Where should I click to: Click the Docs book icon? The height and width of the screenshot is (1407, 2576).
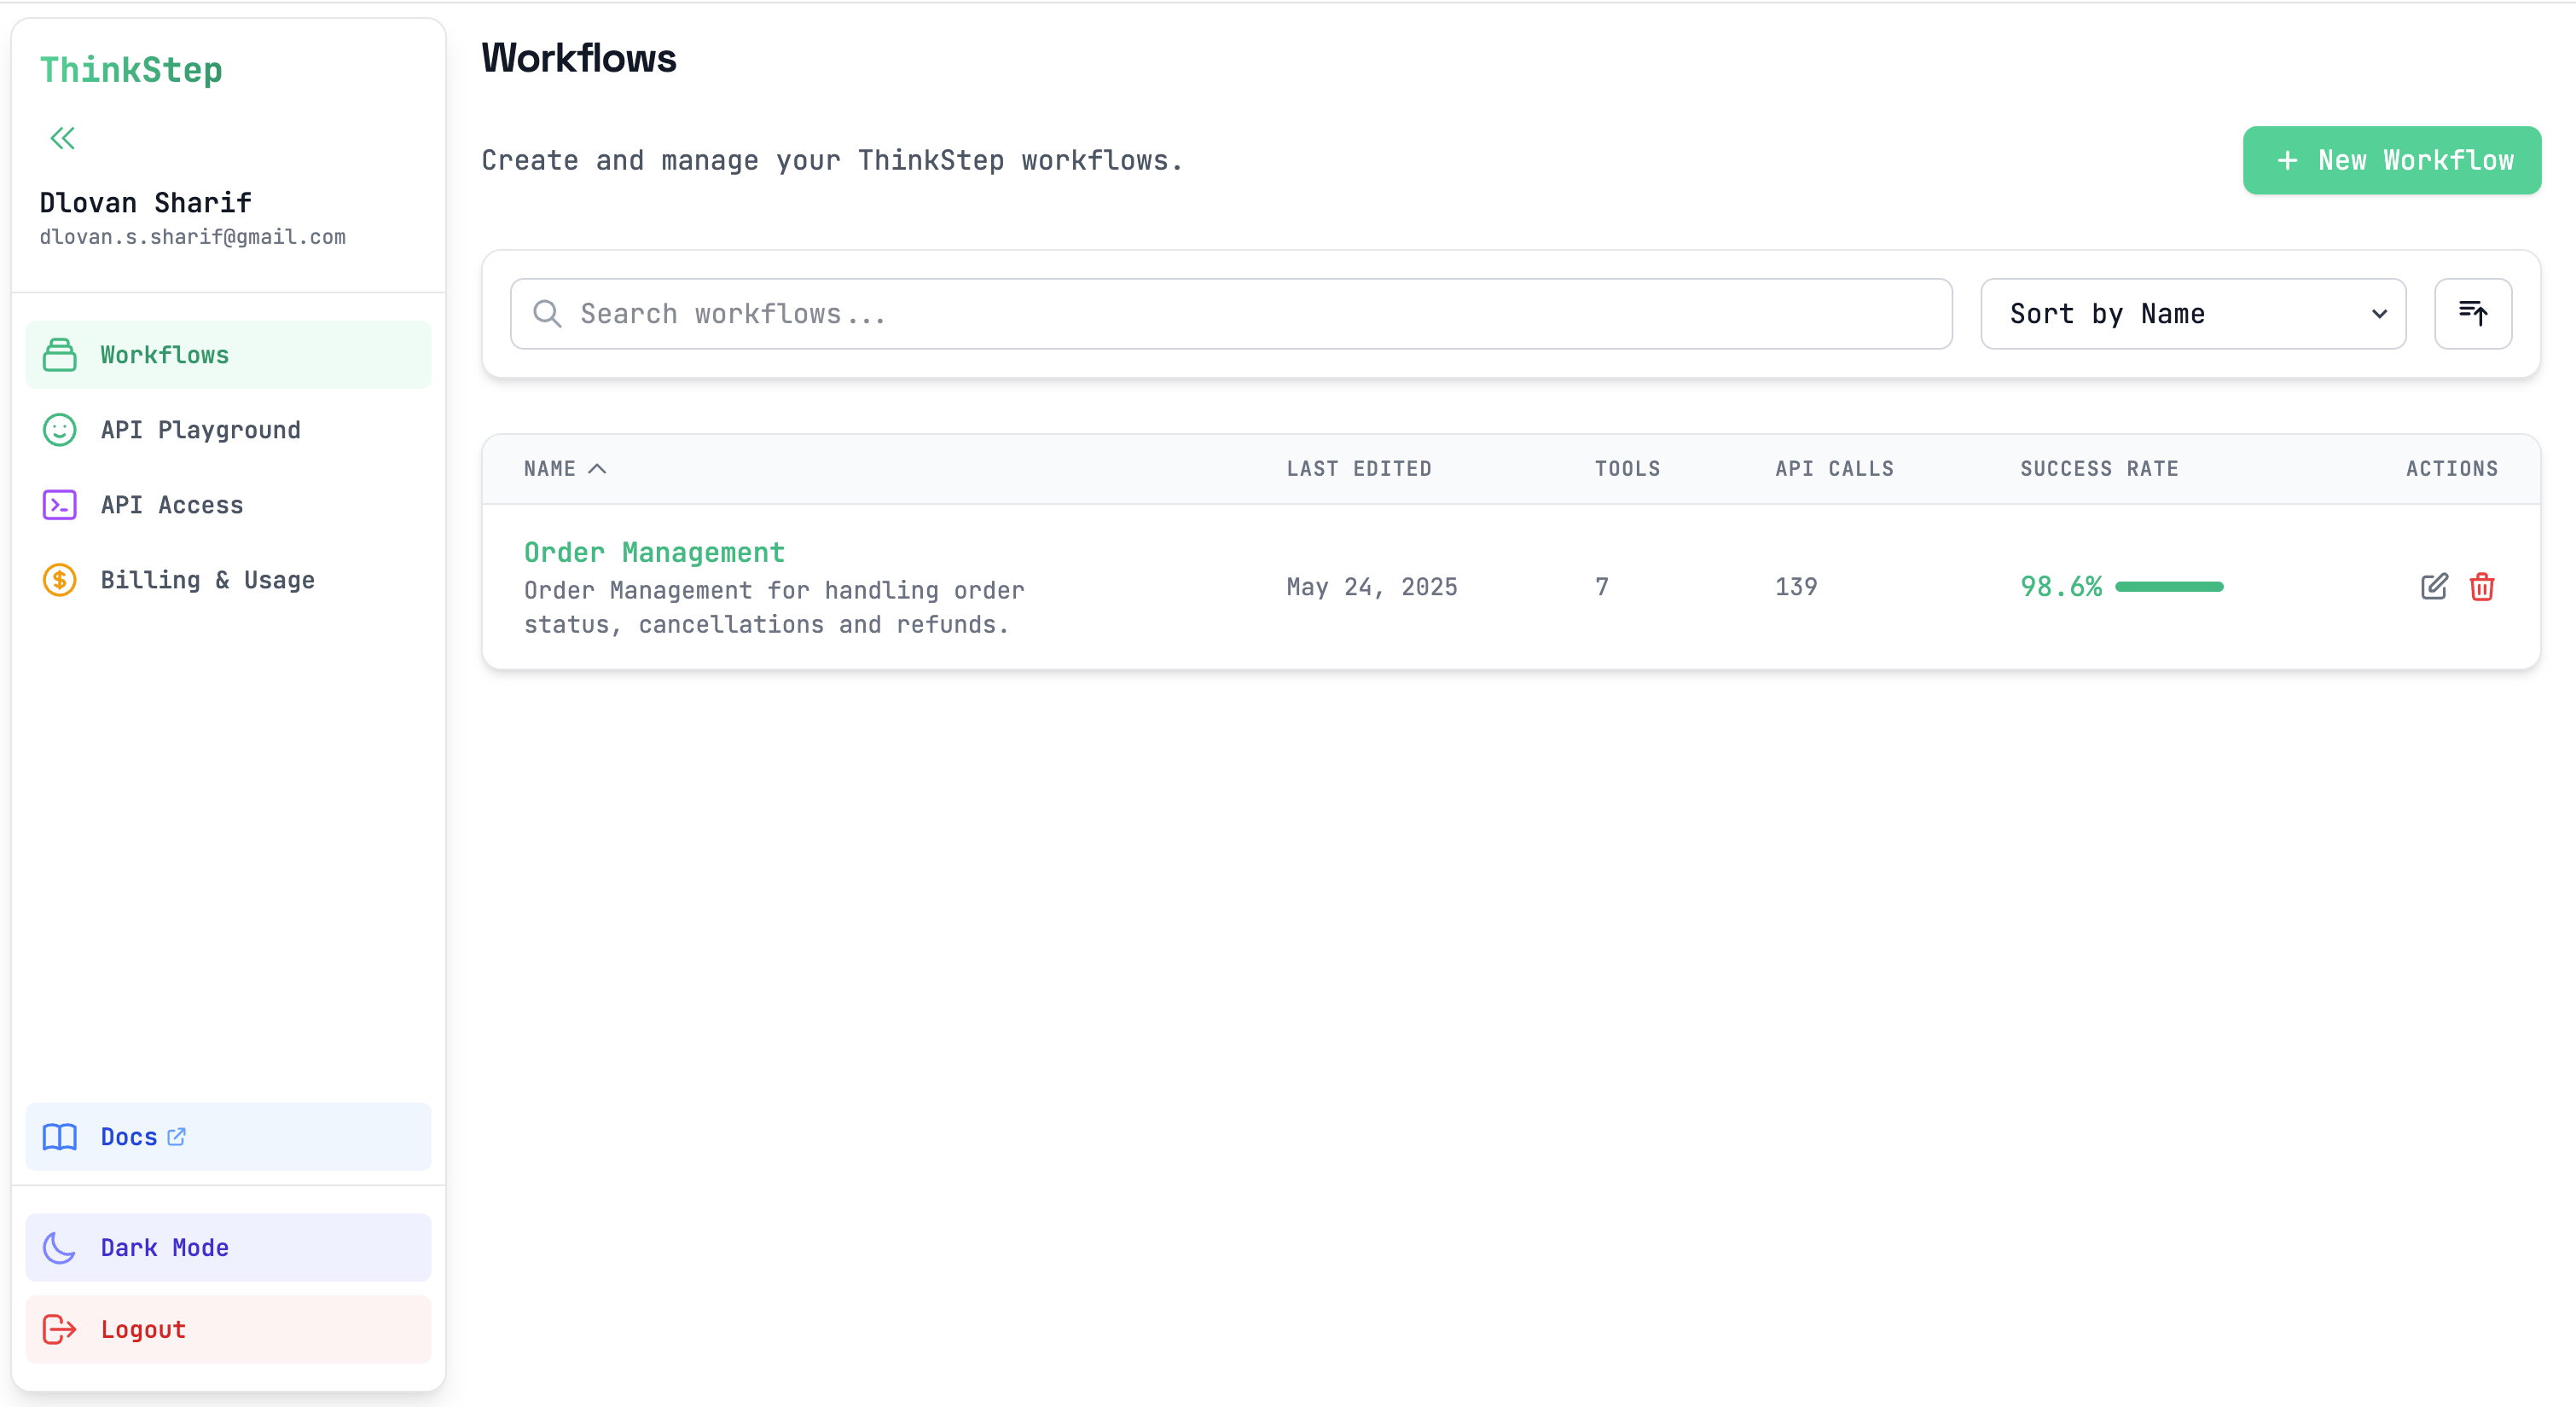(59, 1137)
